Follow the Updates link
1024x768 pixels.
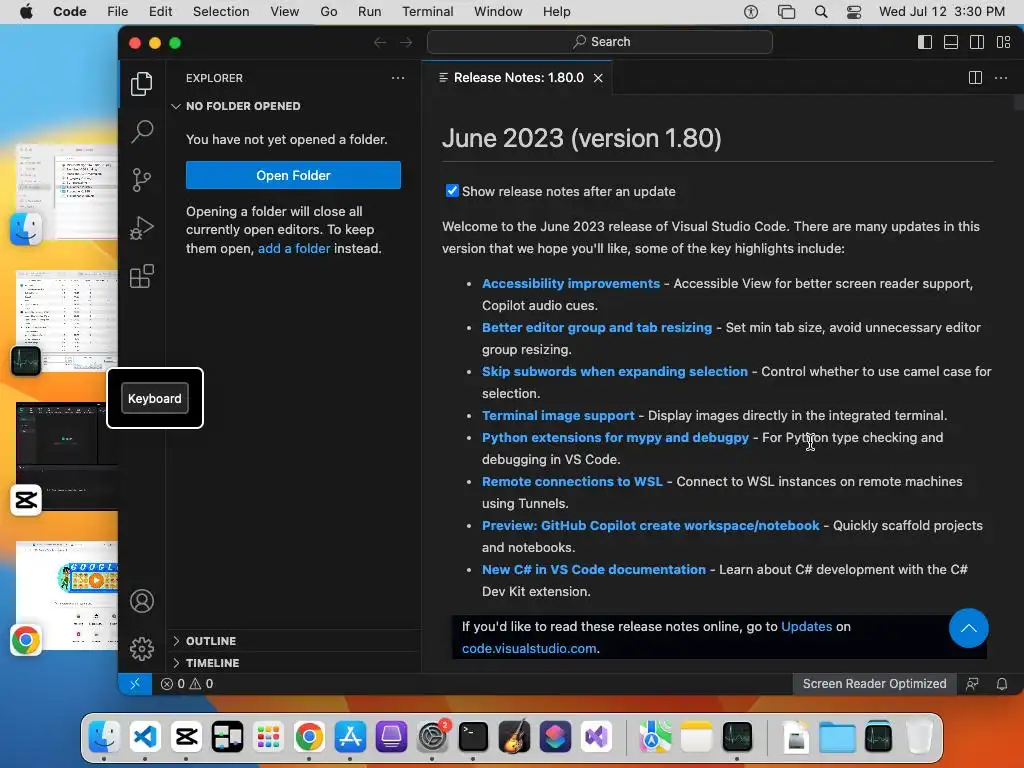pyautogui.click(x=807, y=626)
